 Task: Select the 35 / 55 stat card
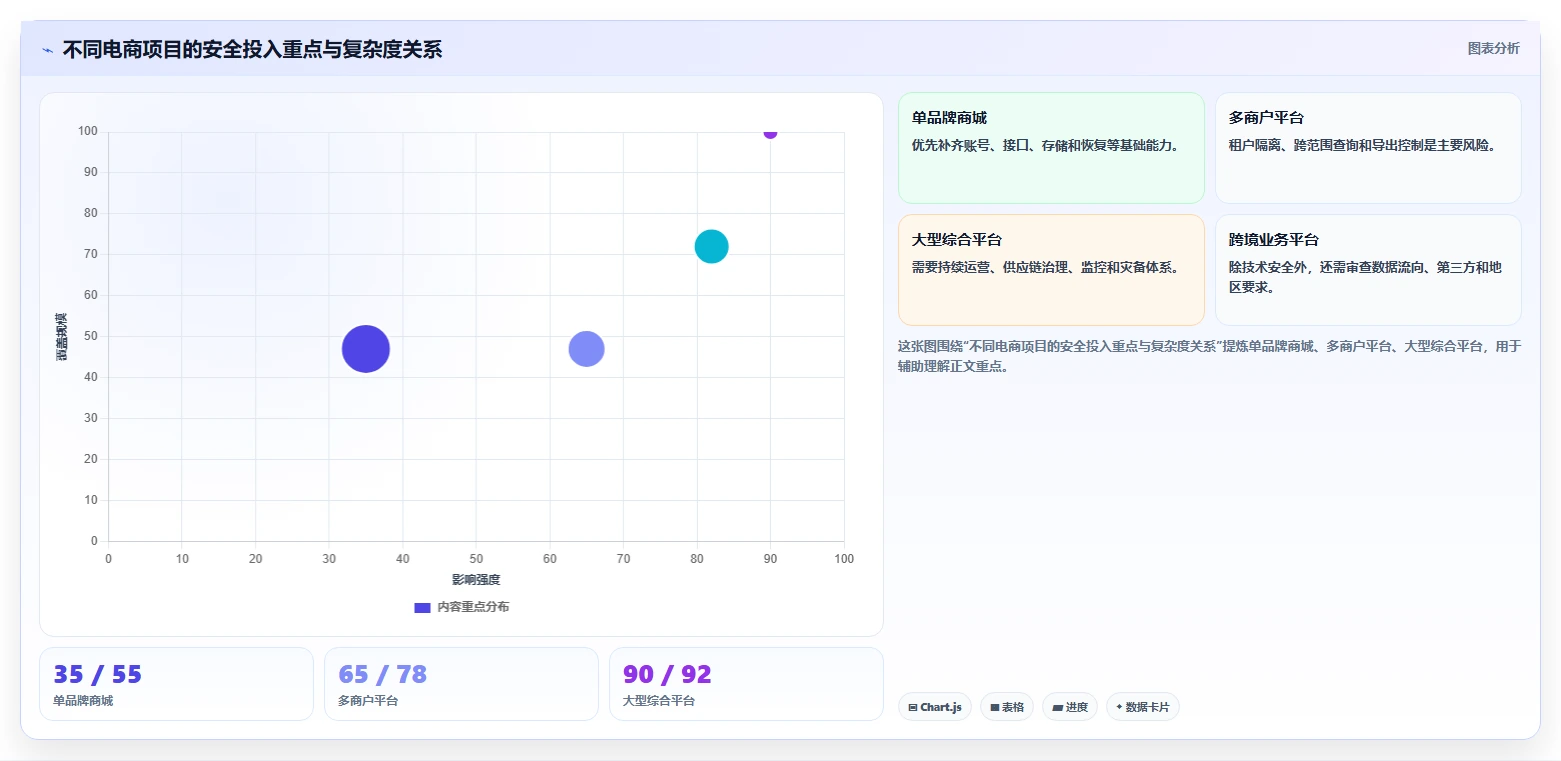pos(176,684)
